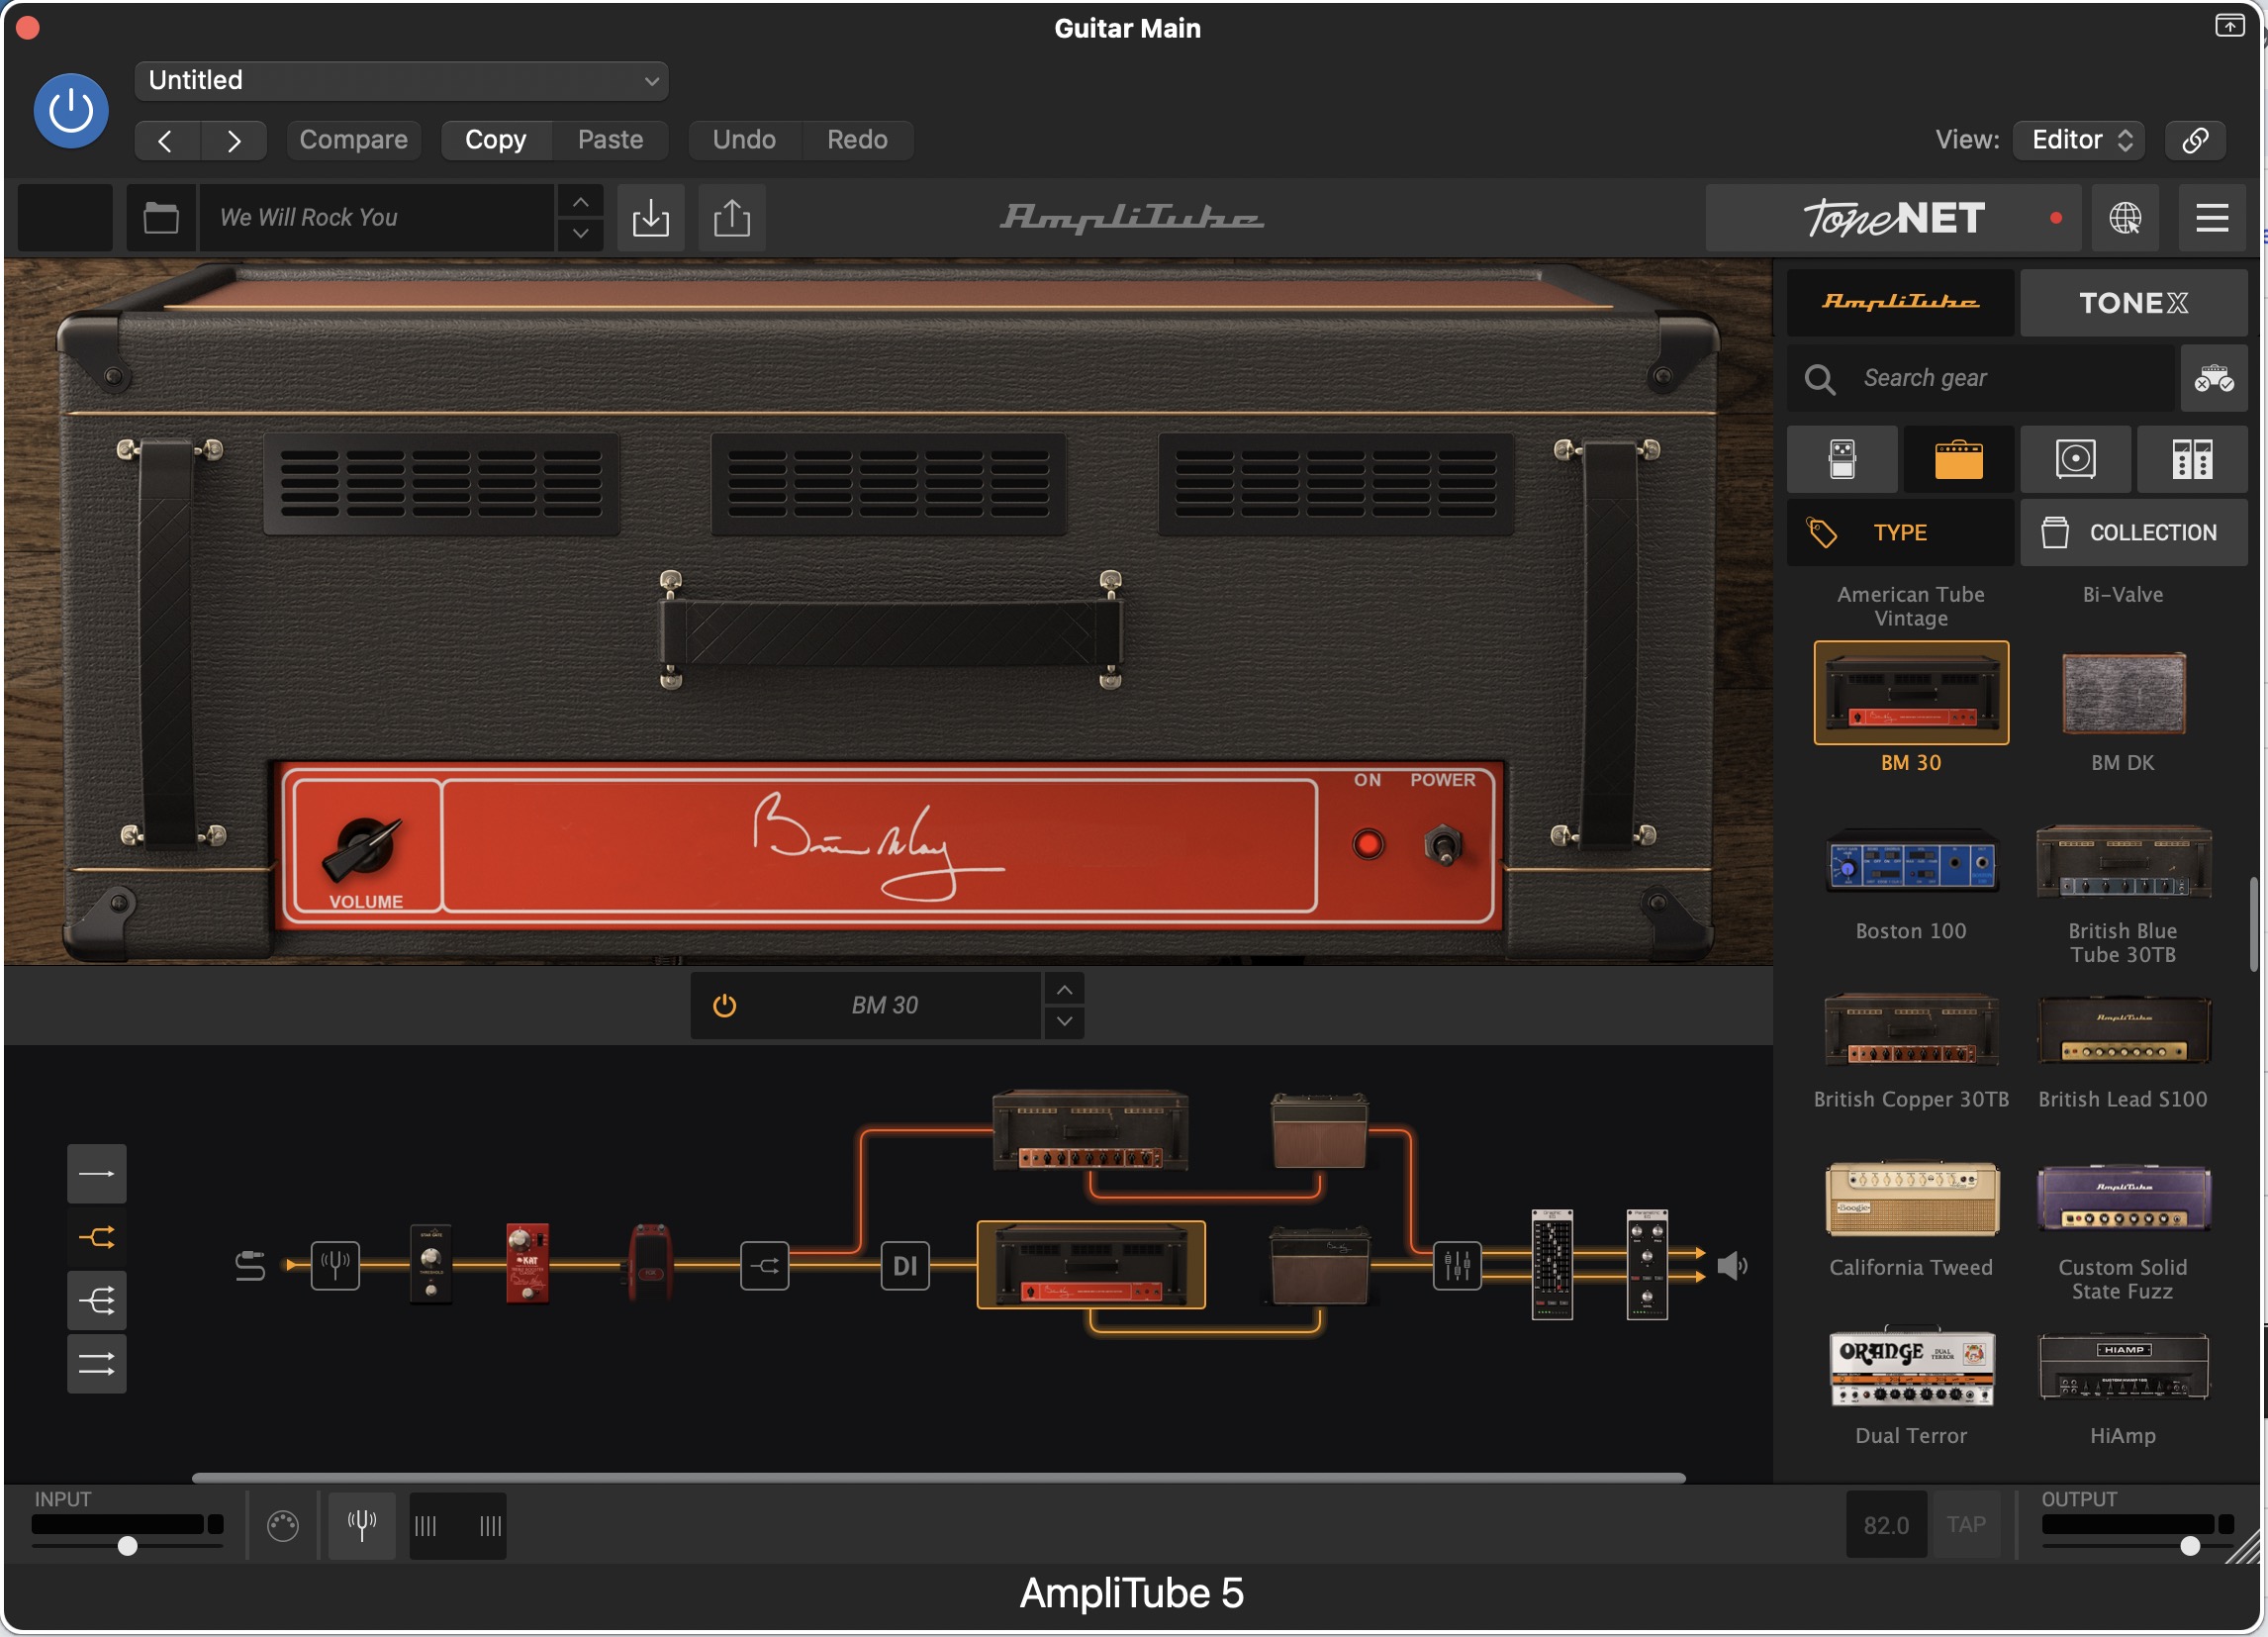Select the tuner block in signal chain
Screen dimensions: 2268x1637
(x=335, y=1265)
